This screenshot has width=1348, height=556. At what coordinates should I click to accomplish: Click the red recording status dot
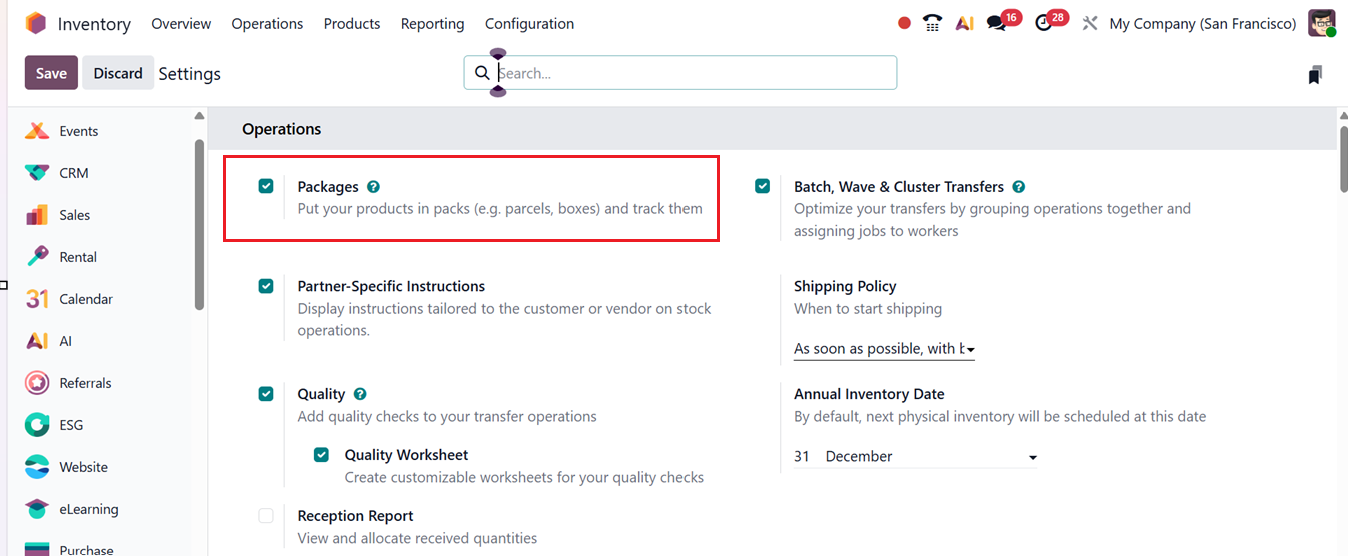pos(904,23)
